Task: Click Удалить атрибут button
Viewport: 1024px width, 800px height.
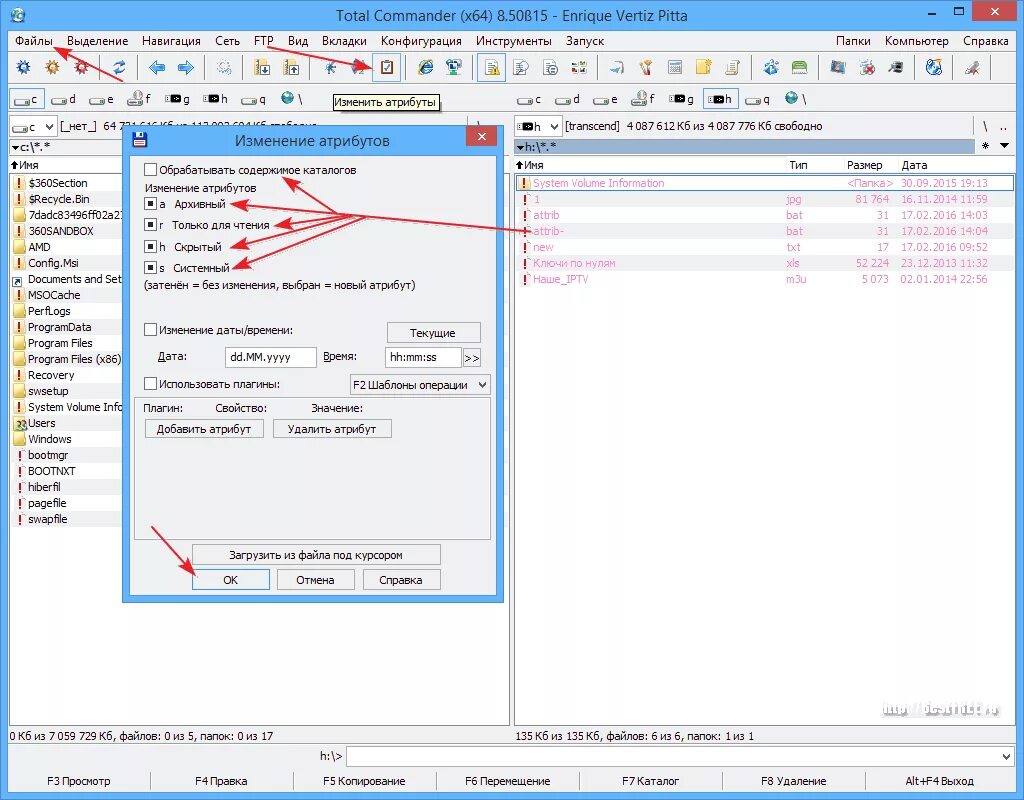Action: point(332,429)
